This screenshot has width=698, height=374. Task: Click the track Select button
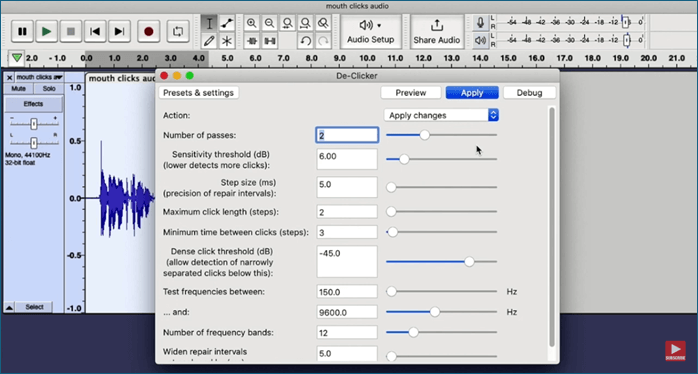tap(34, 307)
